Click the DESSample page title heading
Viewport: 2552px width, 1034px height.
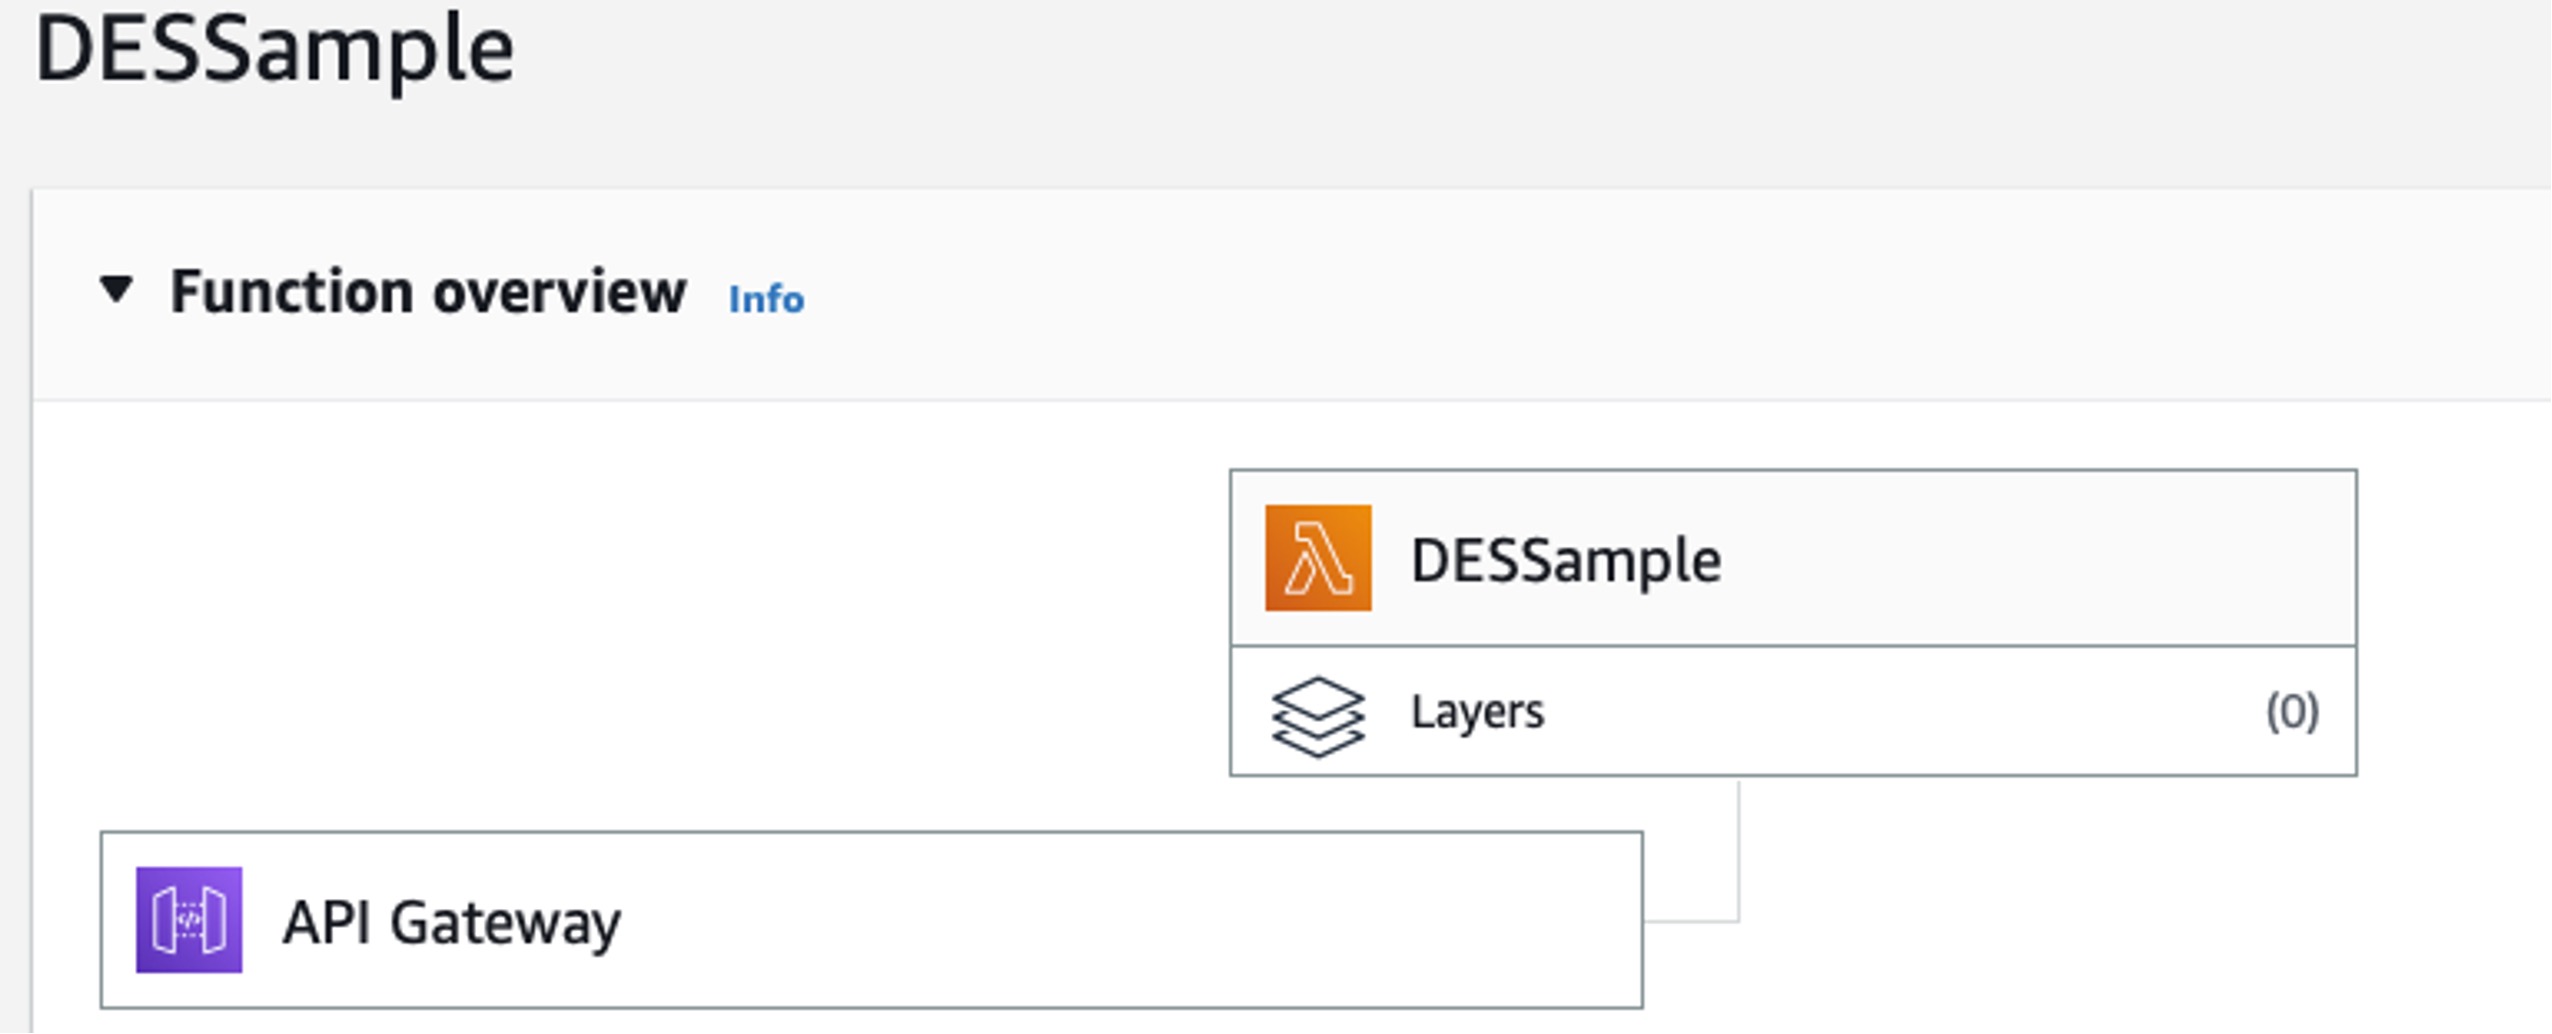274,50
